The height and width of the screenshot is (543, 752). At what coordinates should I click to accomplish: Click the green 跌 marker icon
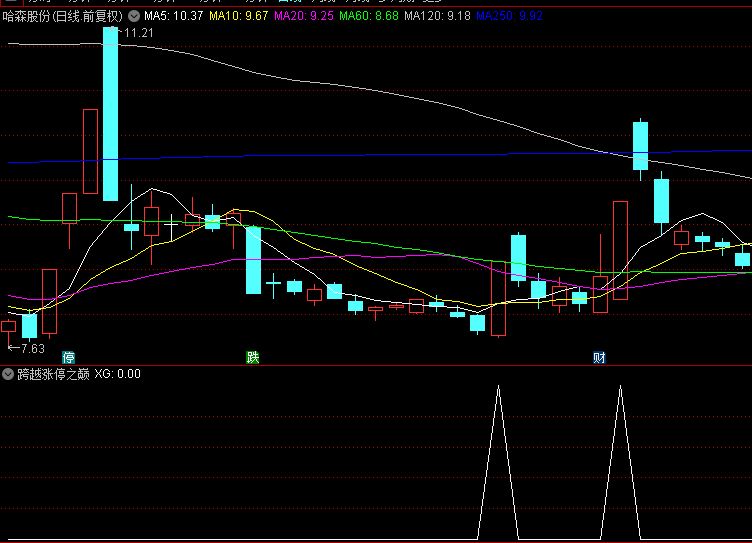(x=253, y=357)
